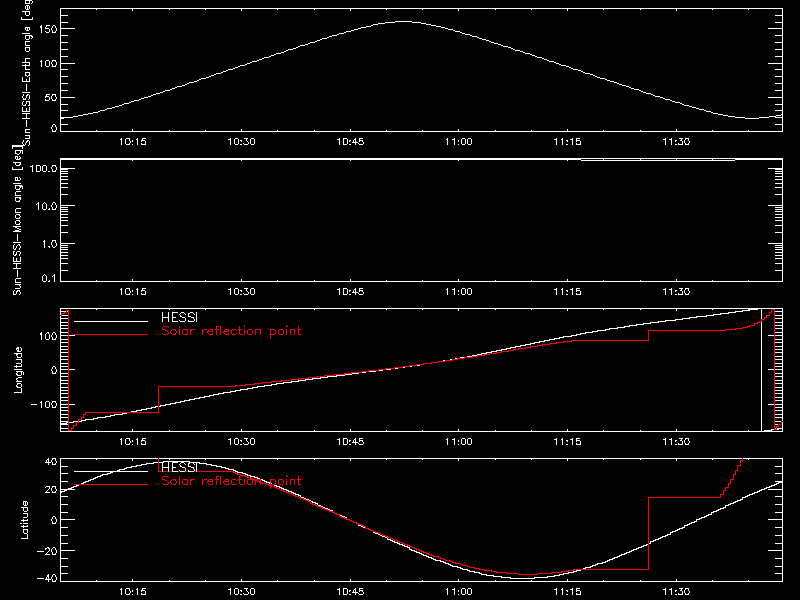The image size is (800, 600).
Task: Click -20 tick on Latitude axis
Action: (x=47, y=551)
